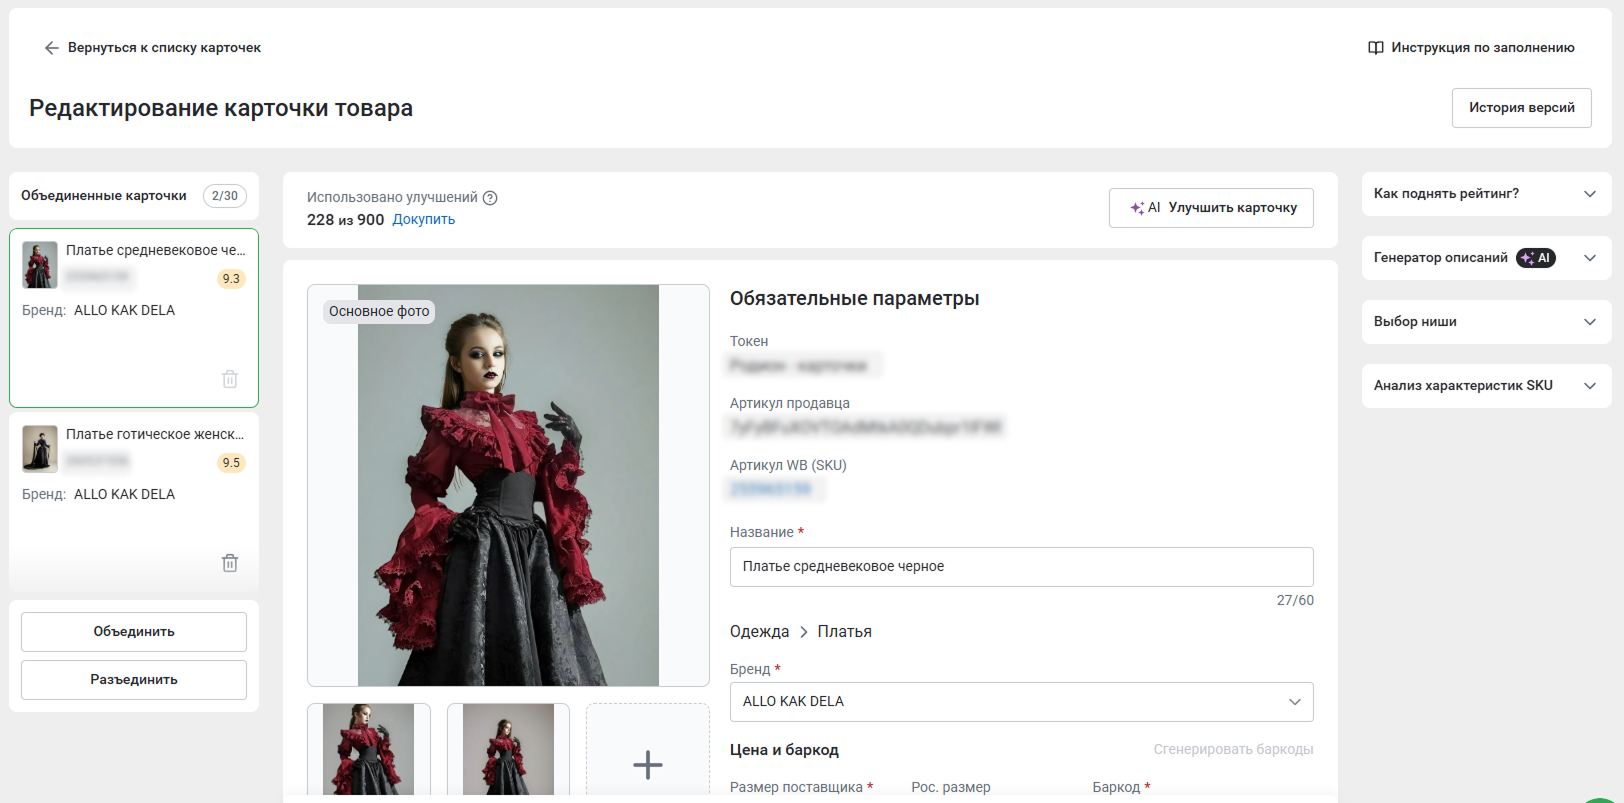Click the Объединить button

tap(134, 632)
